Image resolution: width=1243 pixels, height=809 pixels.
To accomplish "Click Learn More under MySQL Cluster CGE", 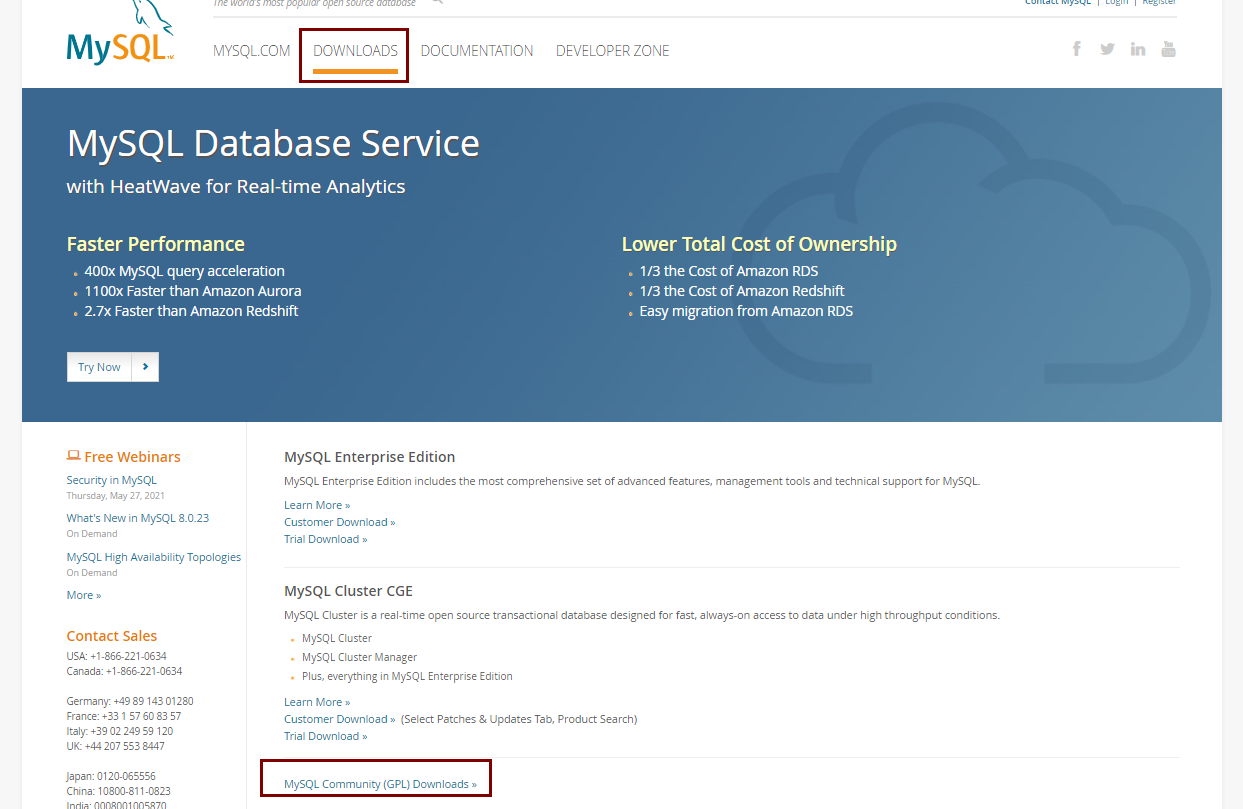I will tap(316, 701).
